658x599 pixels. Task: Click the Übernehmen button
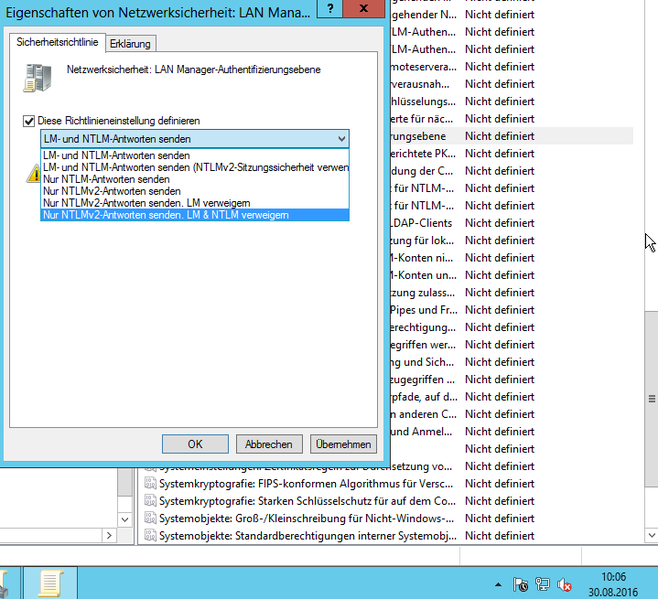tap(343, 444)
